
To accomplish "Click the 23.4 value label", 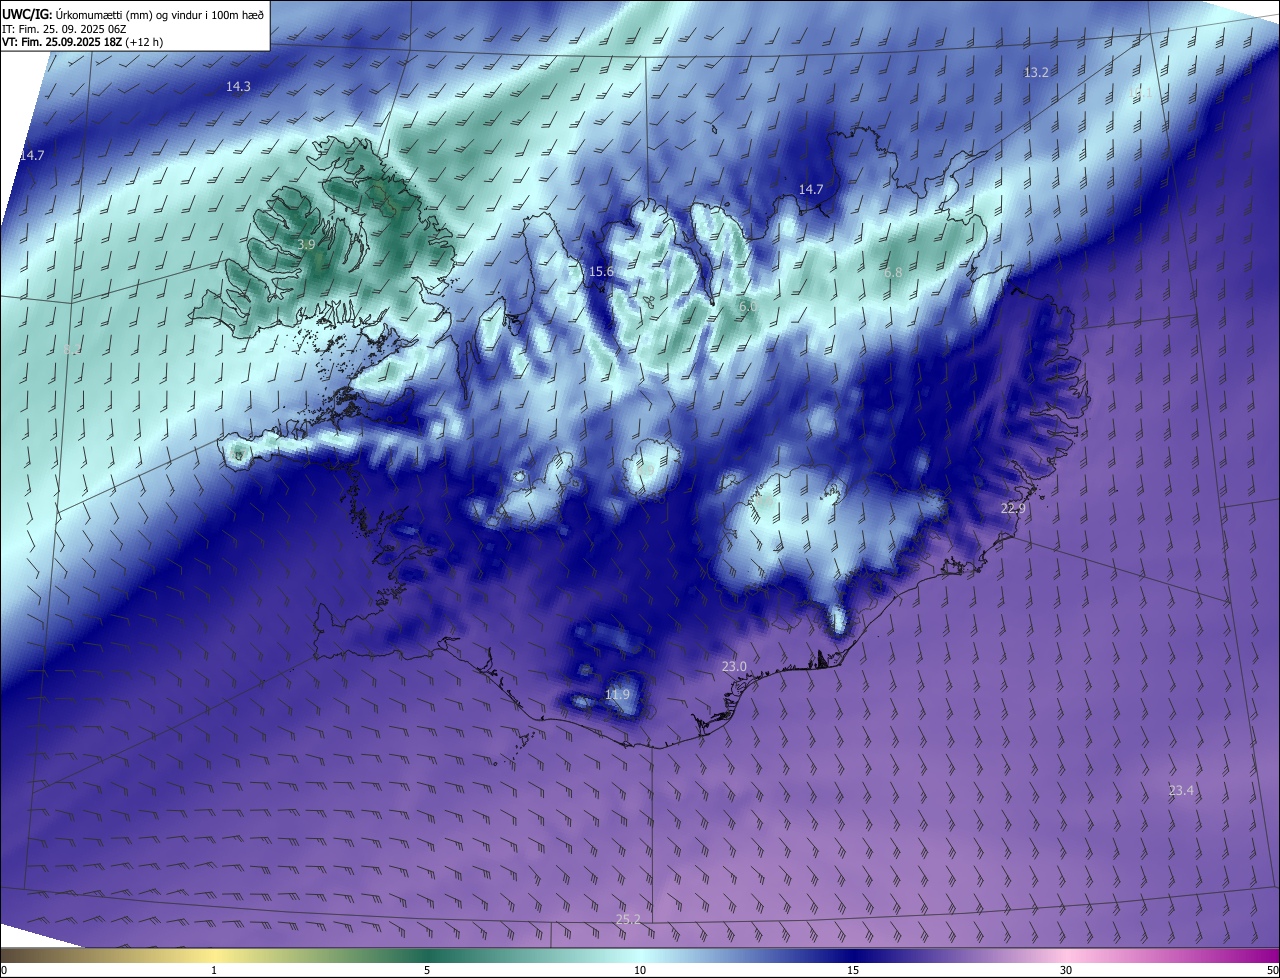I will pyautogui.click(x=1181, y=790).
